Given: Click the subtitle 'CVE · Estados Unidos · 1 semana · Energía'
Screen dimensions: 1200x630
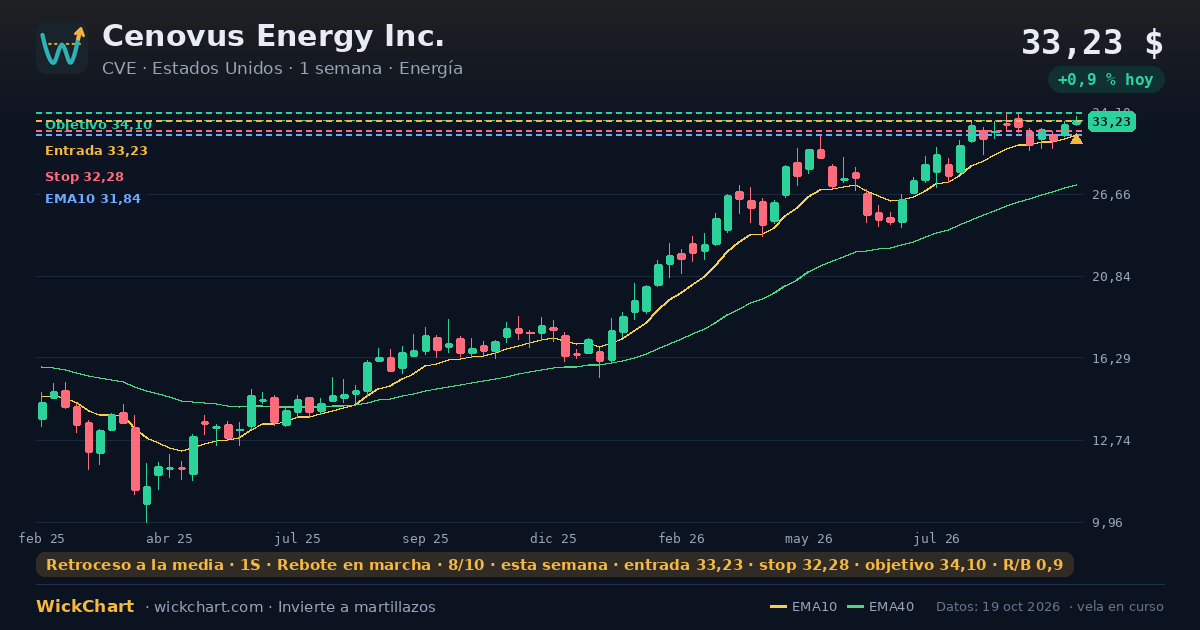Looking at the screenshot, I should tap(282, 69).
